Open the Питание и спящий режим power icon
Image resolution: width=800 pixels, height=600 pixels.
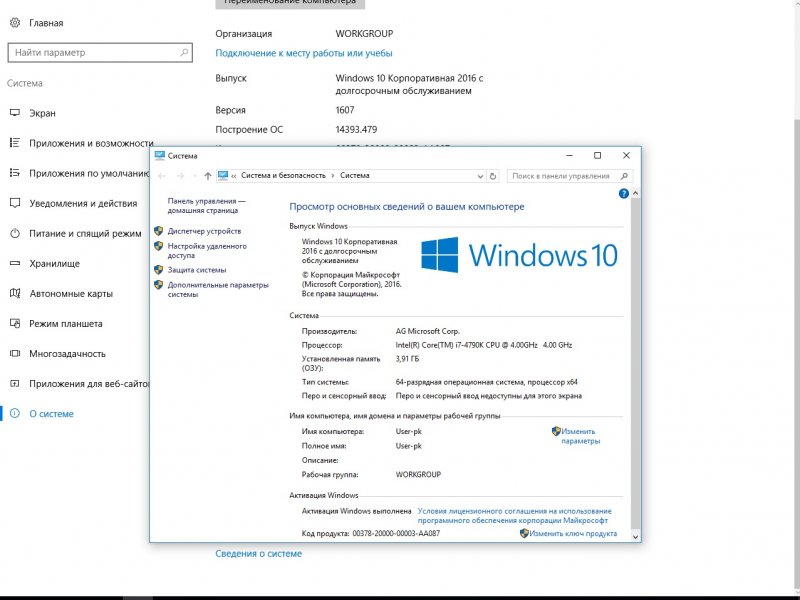click(x=15, y=233)
